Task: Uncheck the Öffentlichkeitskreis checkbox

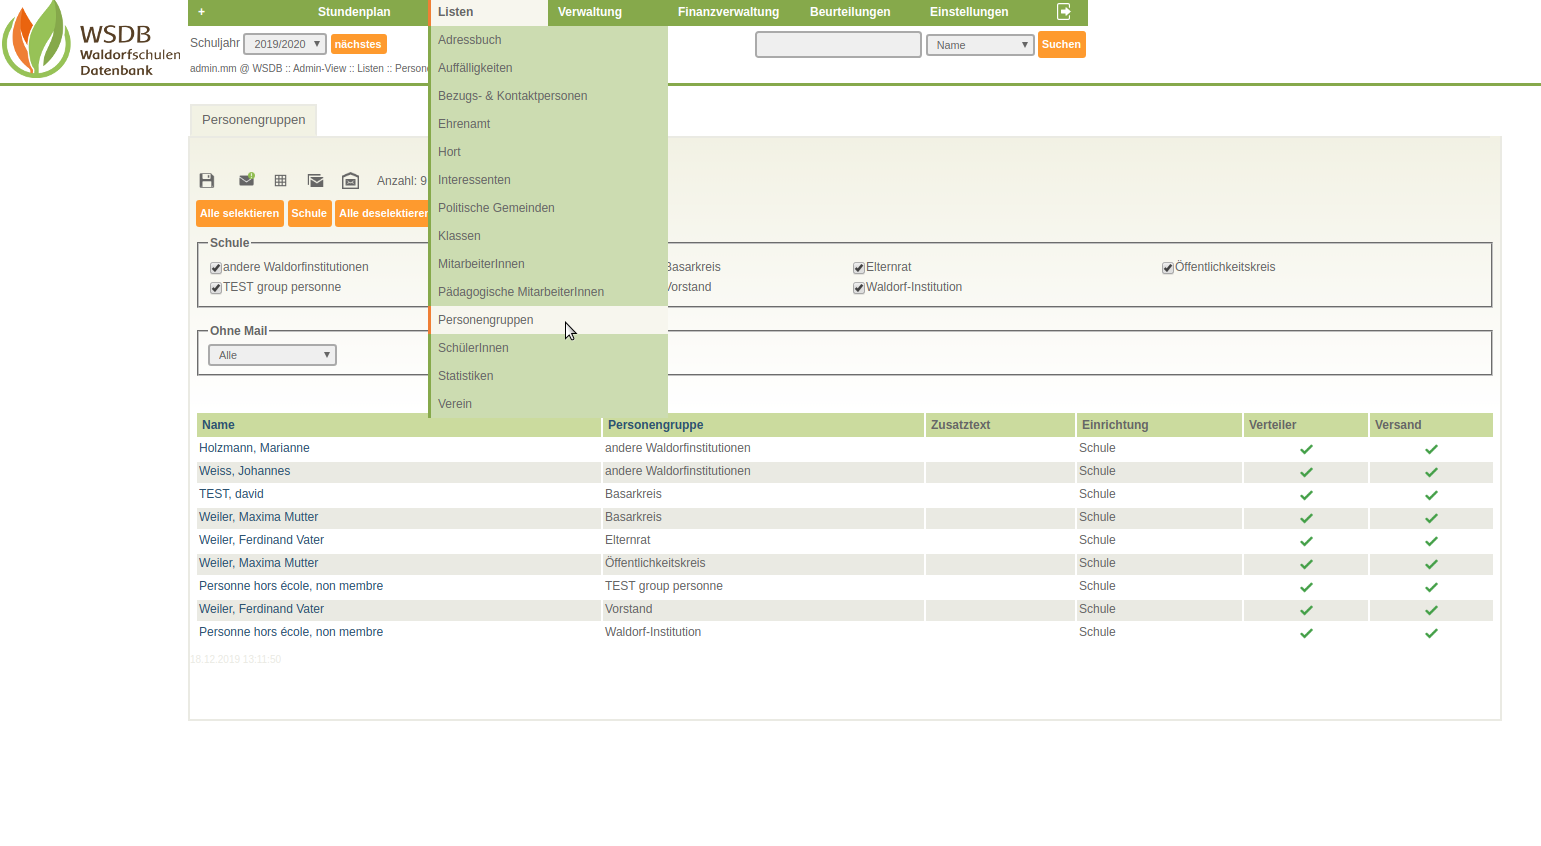Action: click(x=1168, y=268)
